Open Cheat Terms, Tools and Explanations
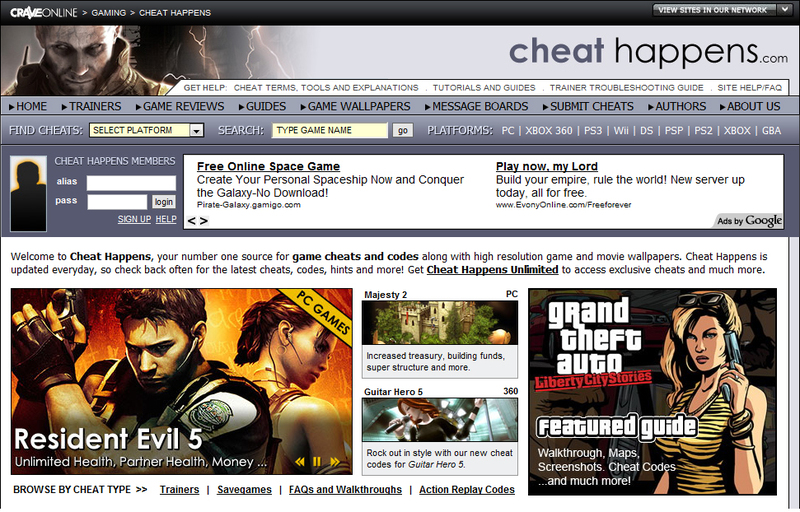 tap(326, 88)
